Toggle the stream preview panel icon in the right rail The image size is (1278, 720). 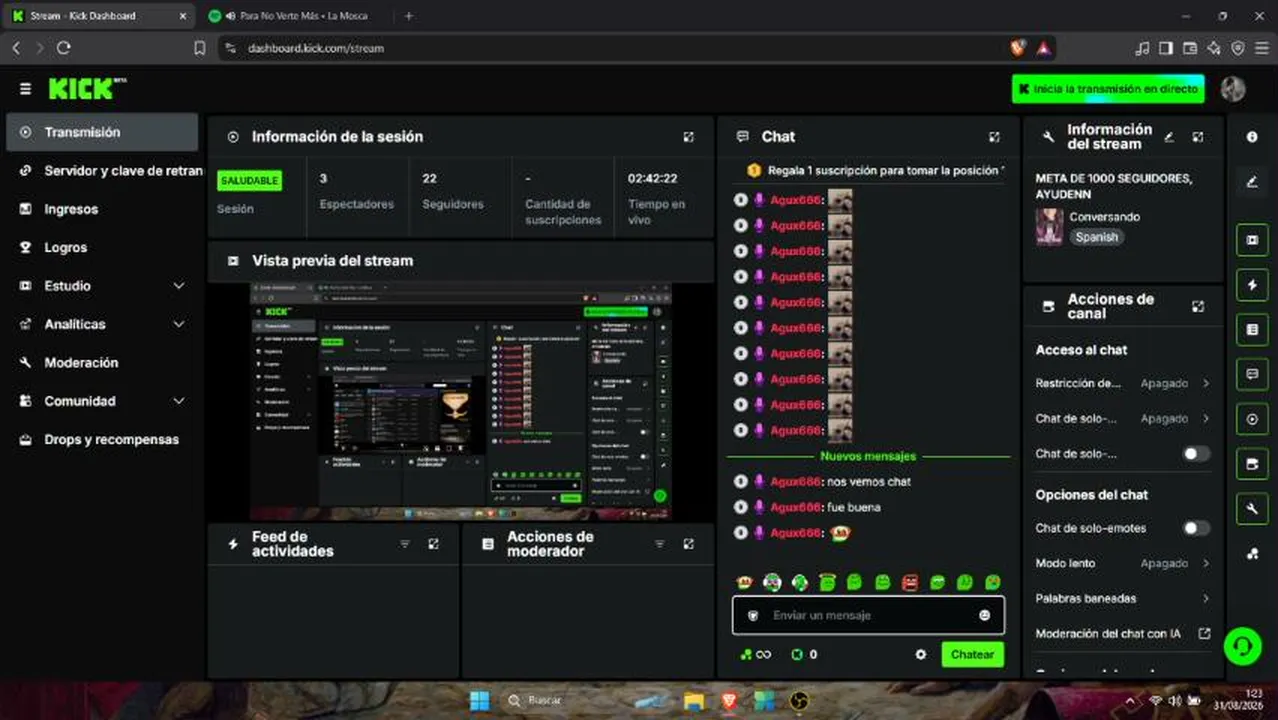click(x=1252, y=240)
